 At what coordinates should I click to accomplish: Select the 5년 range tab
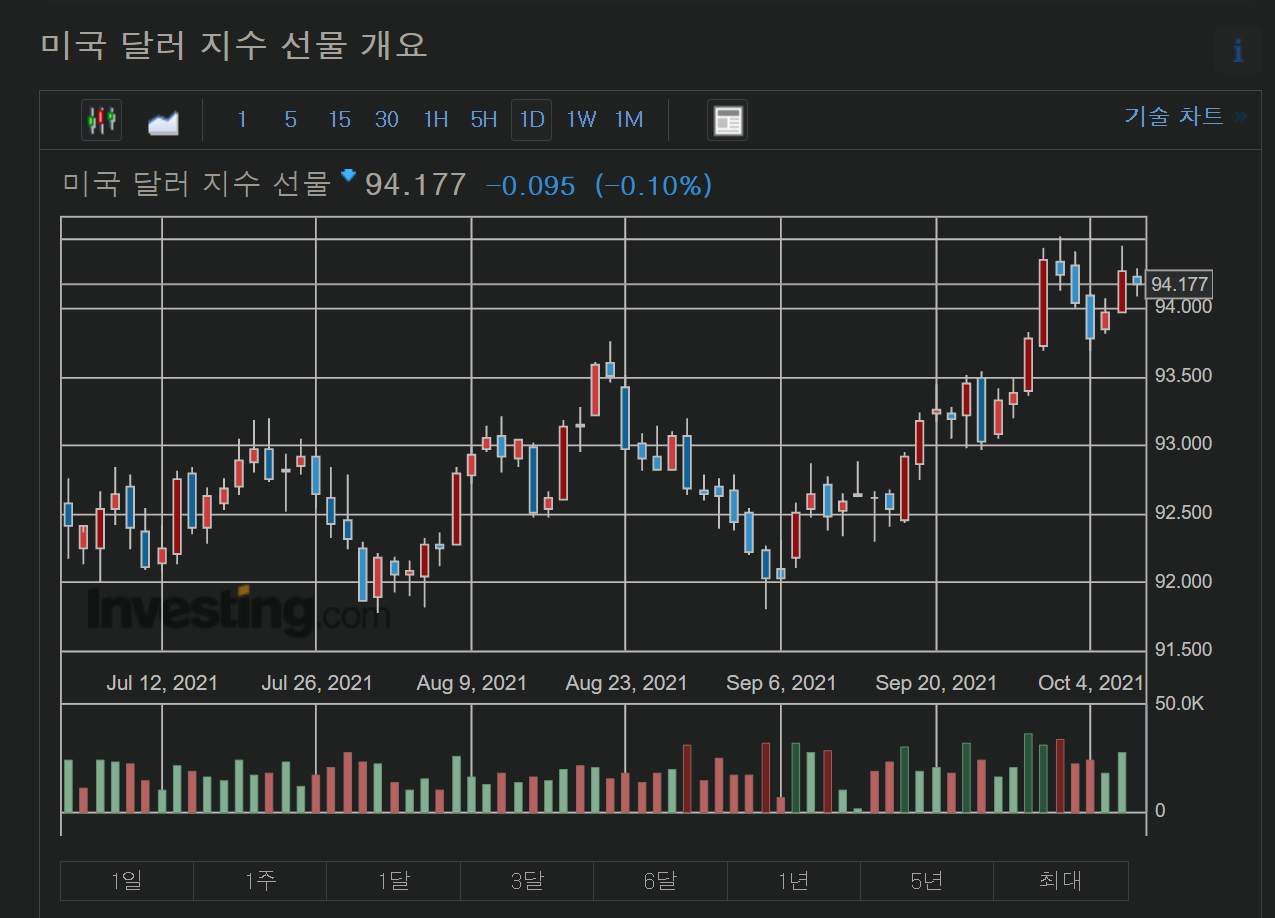[927, 881]
